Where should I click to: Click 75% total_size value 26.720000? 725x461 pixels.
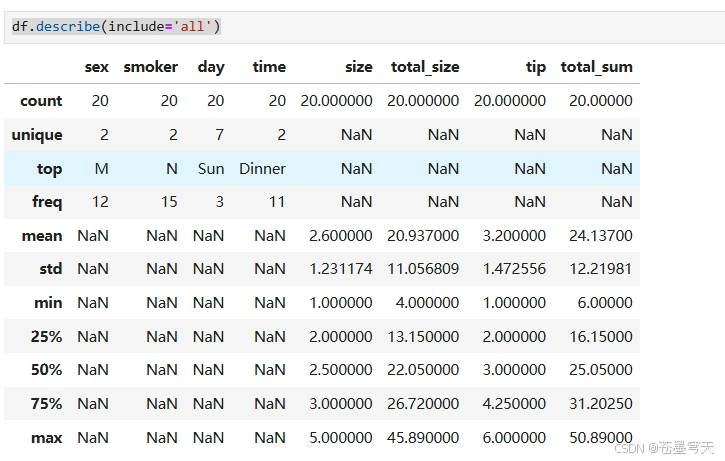coord(423,404)
